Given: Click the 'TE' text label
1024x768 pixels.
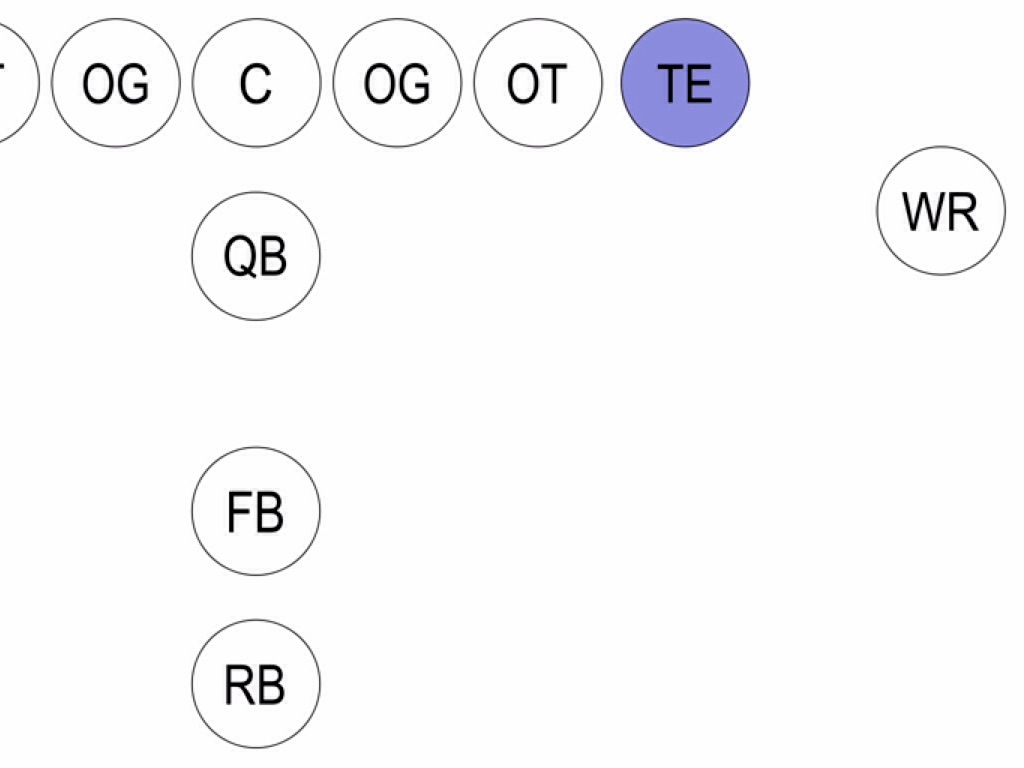Looking at the screenshot, I should tap(685, 84).
